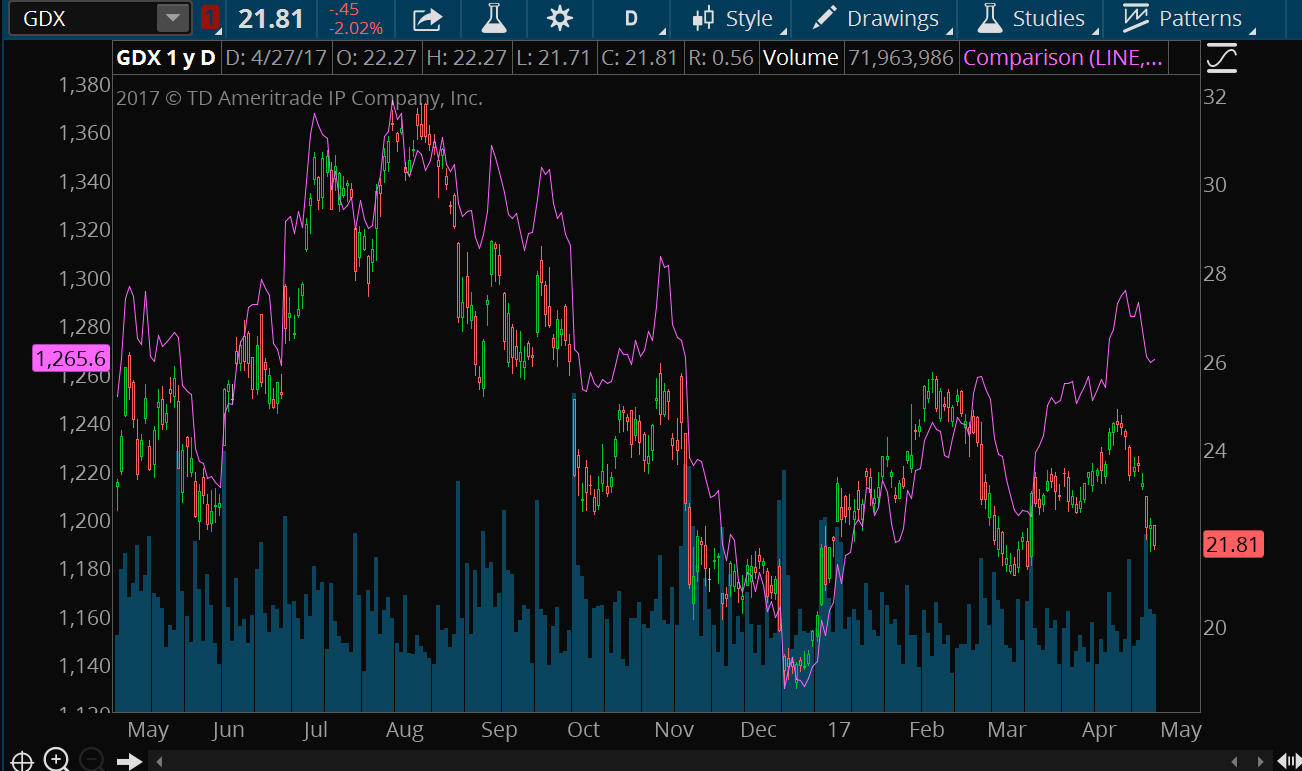Click the pink 1,265.6 price bubble
1302x771 pixels.
click(x=70, y=358)
